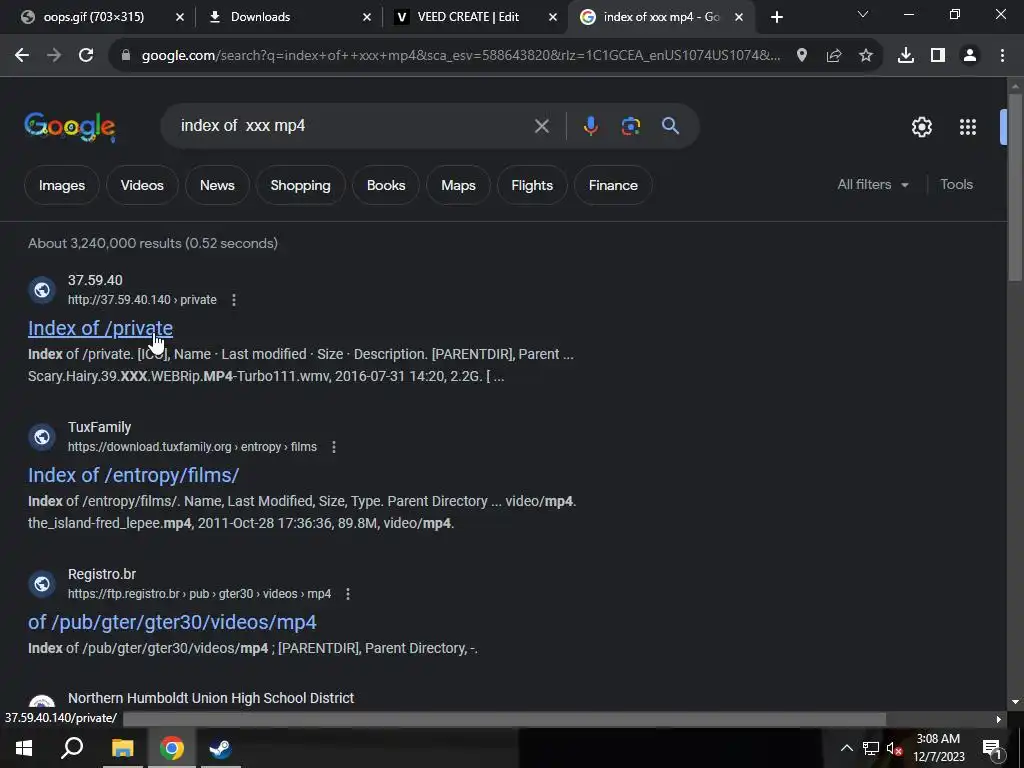Open Chrome downloads tray icon
The height and width of the screenshot is (768, 1024).
906,56
